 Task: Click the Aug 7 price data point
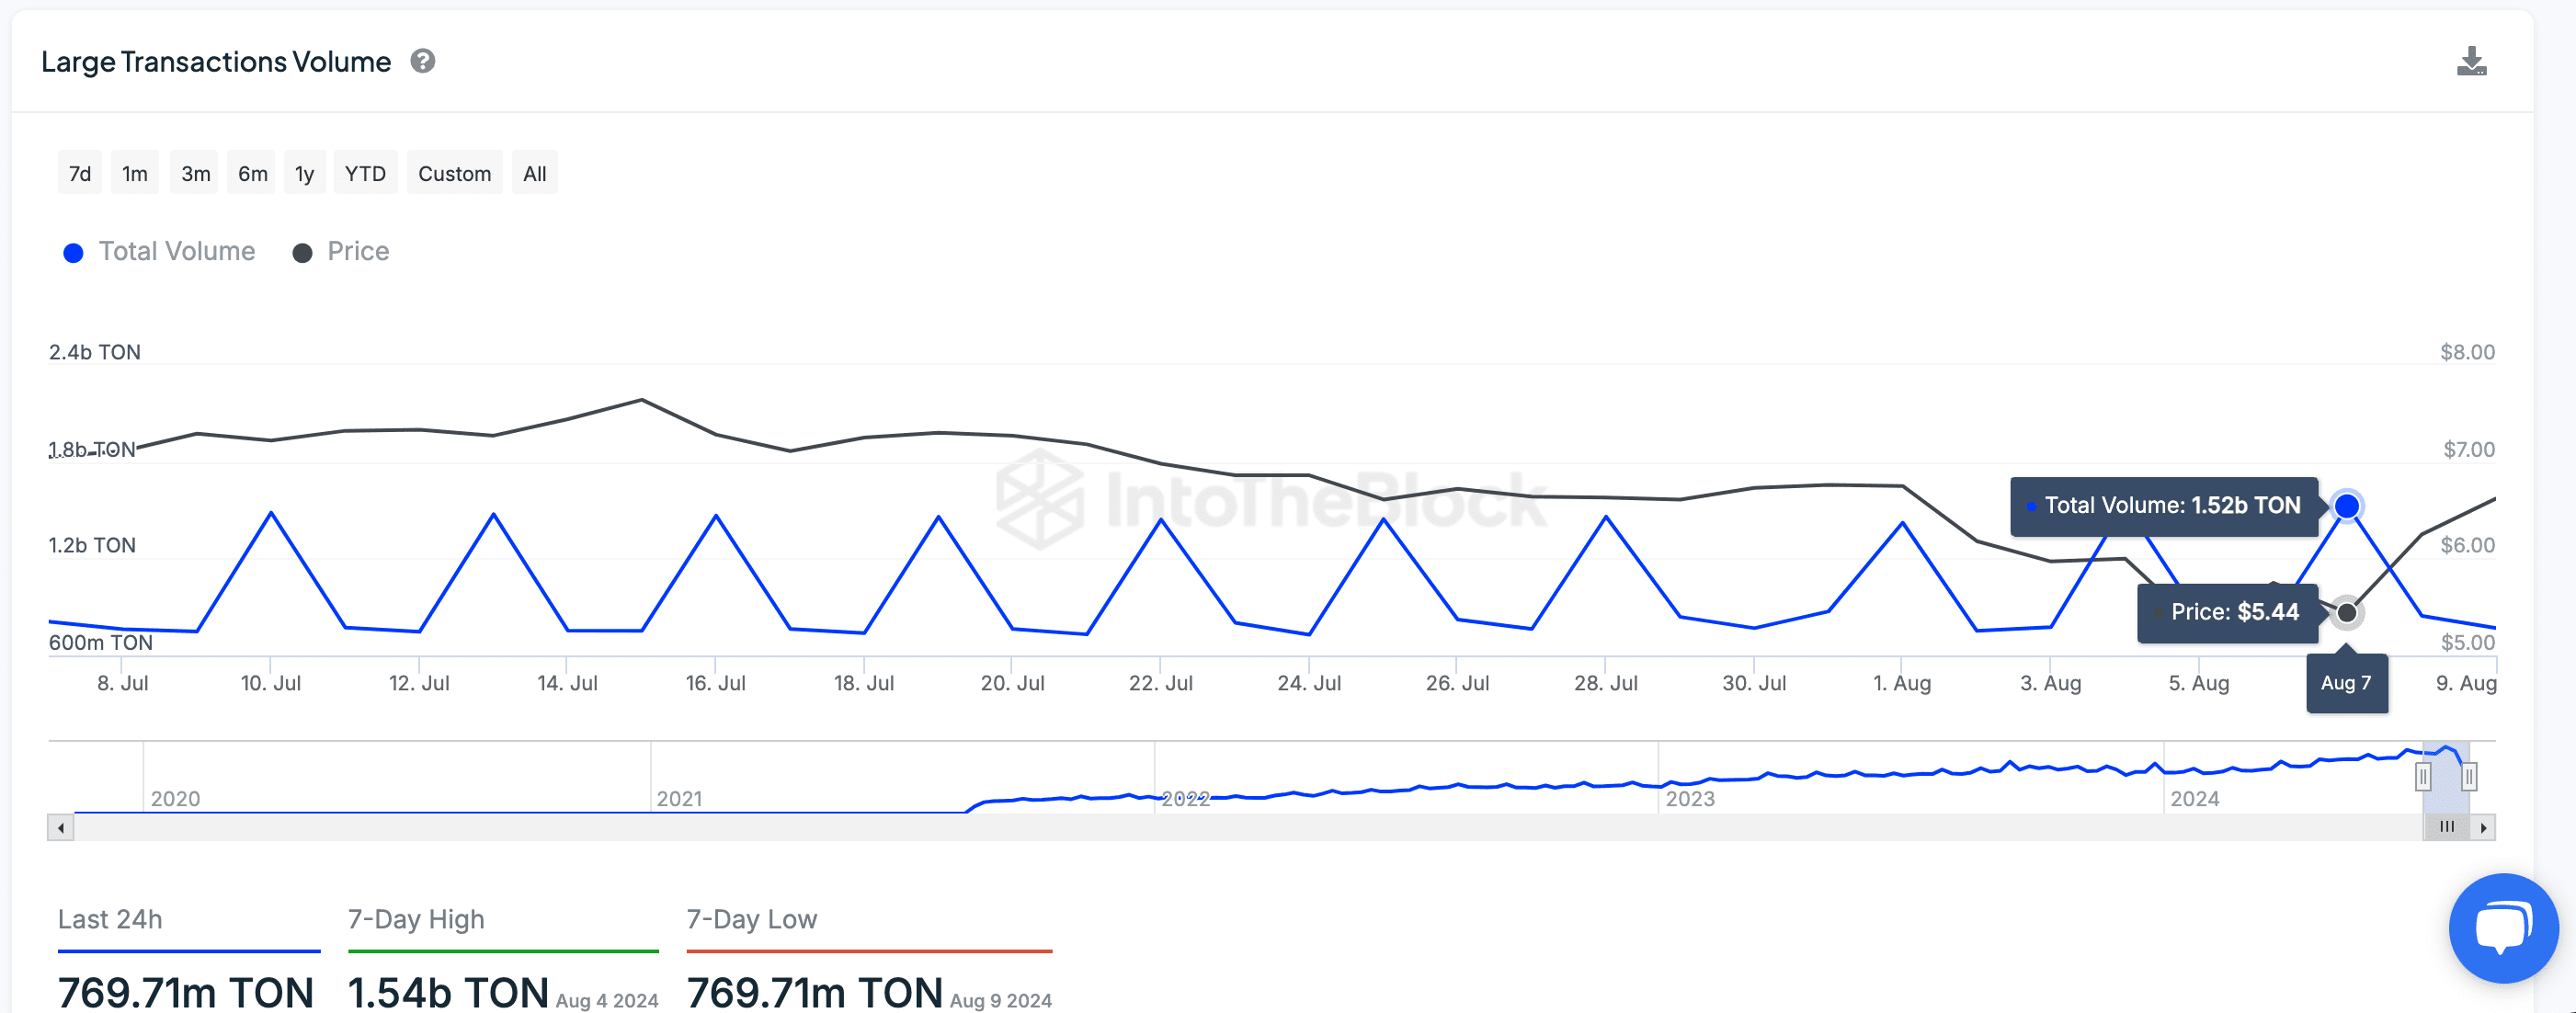coord(2346,612)
